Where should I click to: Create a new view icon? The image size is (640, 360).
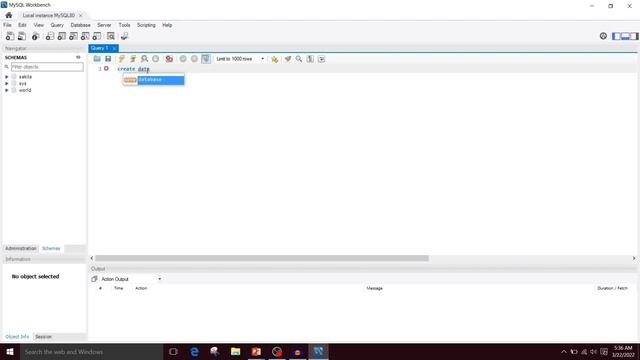coord(73,36)
